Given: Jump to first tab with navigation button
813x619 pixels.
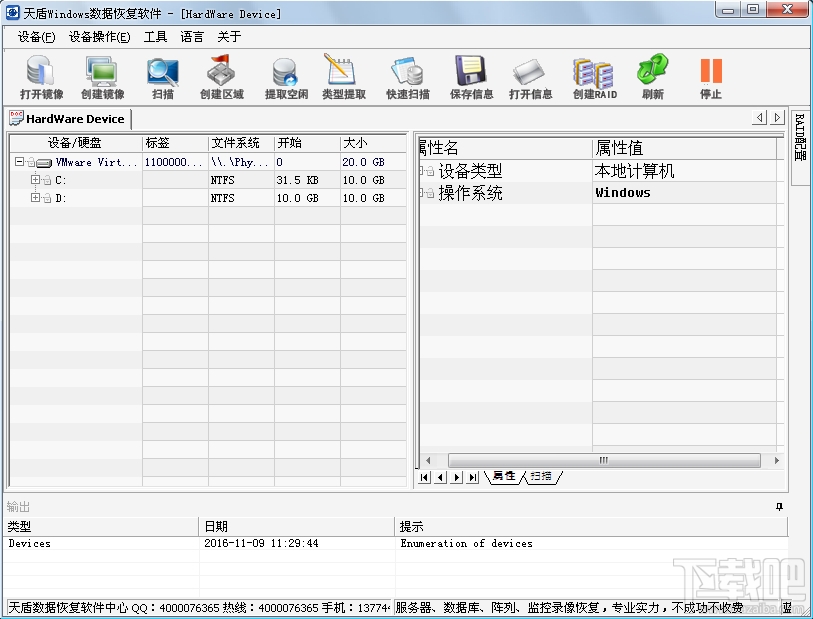Looking at the screenshot, I should click(424, 477).
